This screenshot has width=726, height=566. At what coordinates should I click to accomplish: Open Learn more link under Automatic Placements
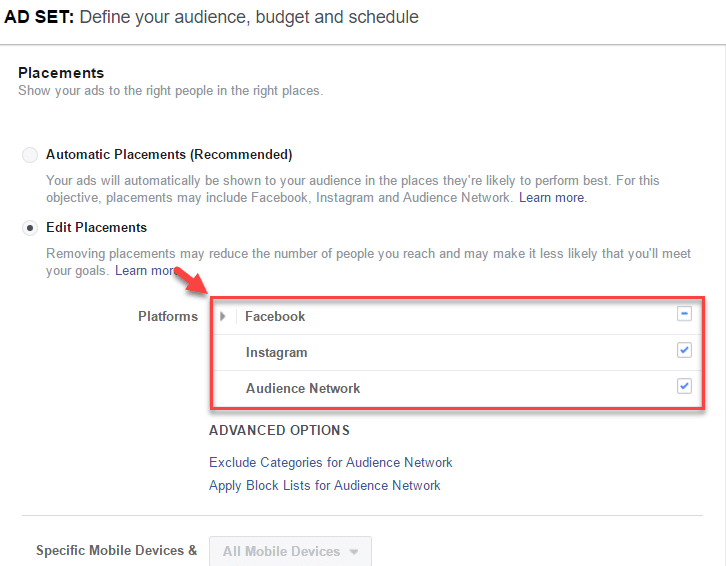coord(552,198)
